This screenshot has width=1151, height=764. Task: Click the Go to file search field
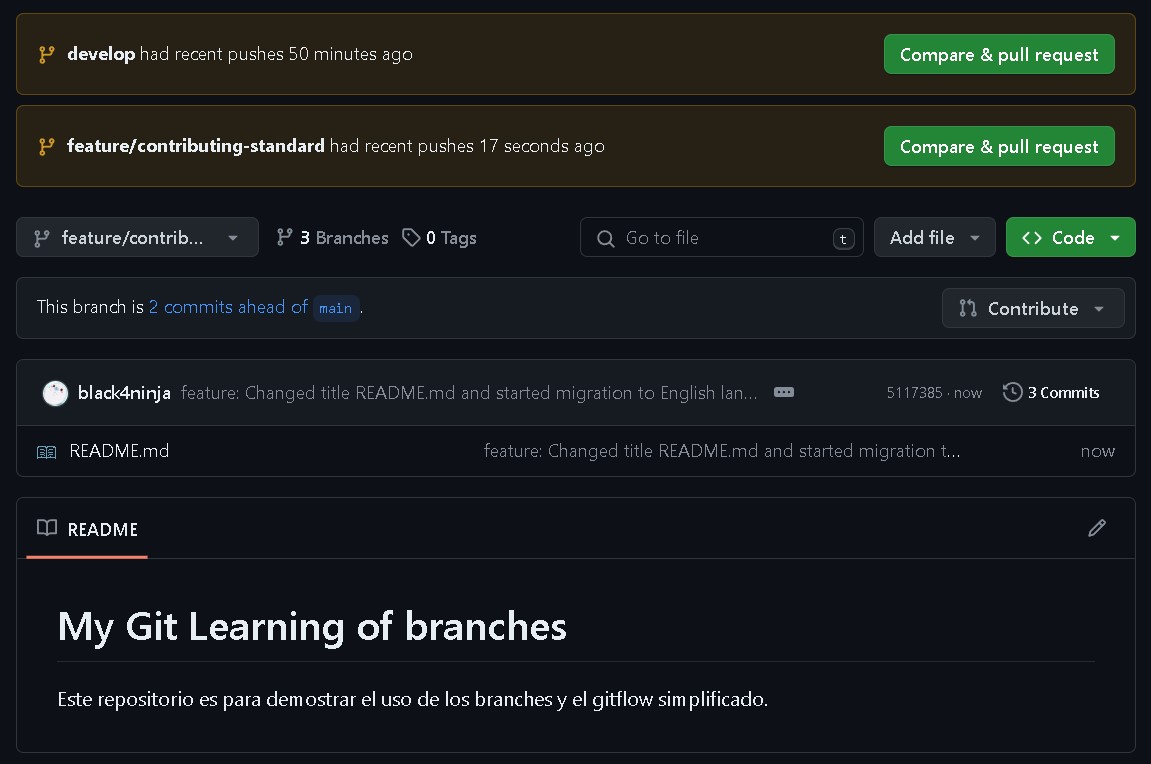720,238
